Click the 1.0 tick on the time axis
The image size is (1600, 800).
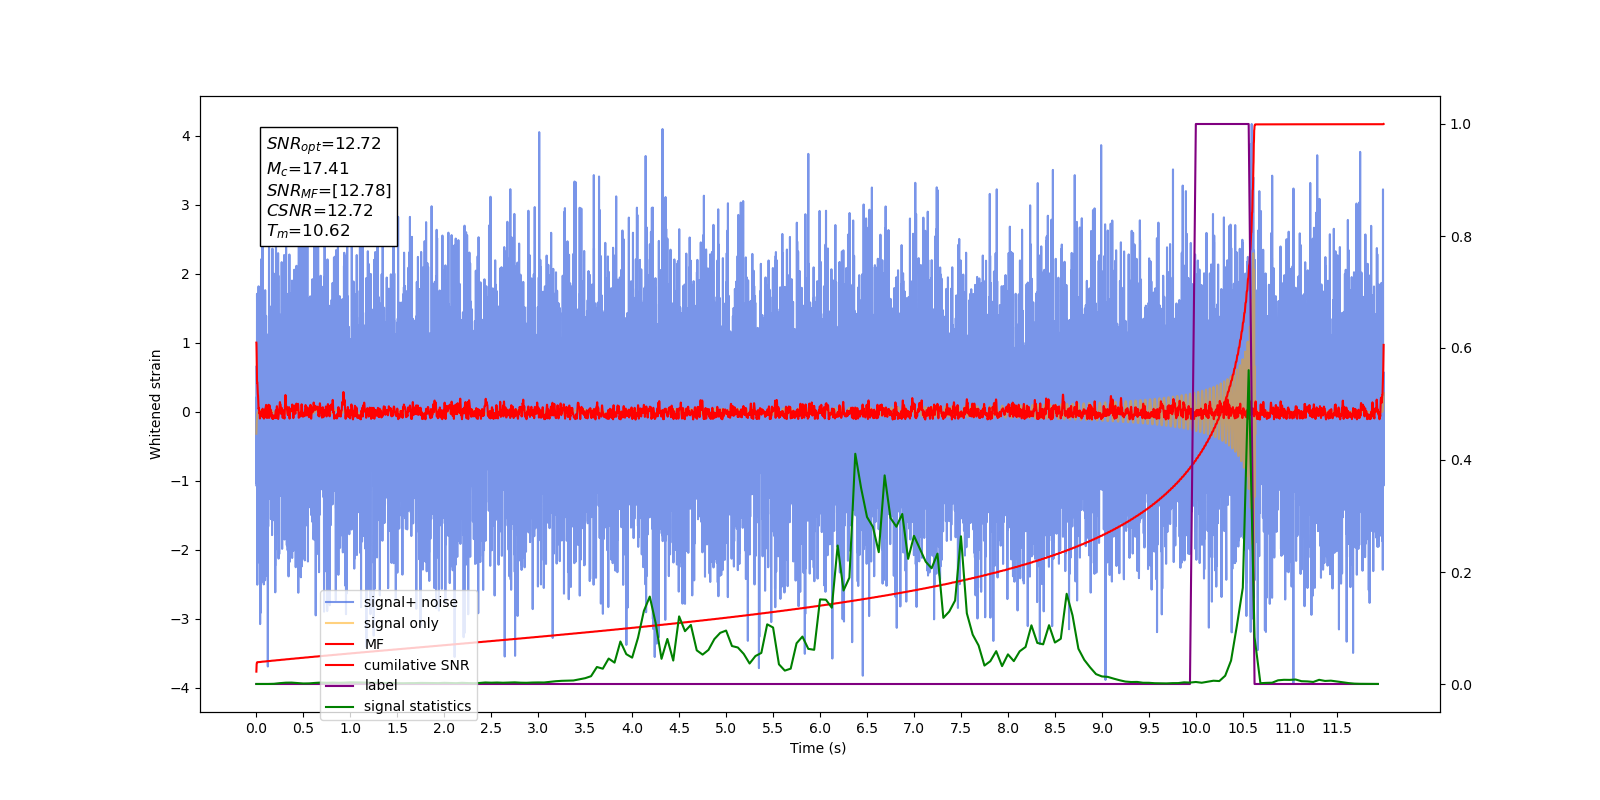[350, 728]
